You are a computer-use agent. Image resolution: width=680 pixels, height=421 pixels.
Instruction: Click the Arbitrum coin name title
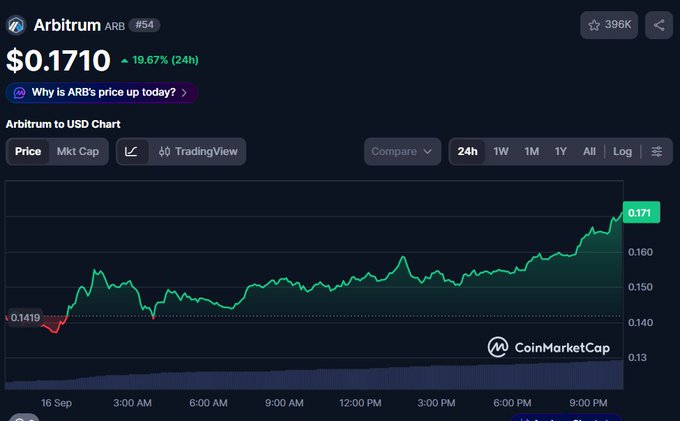(x=67, y=25)
